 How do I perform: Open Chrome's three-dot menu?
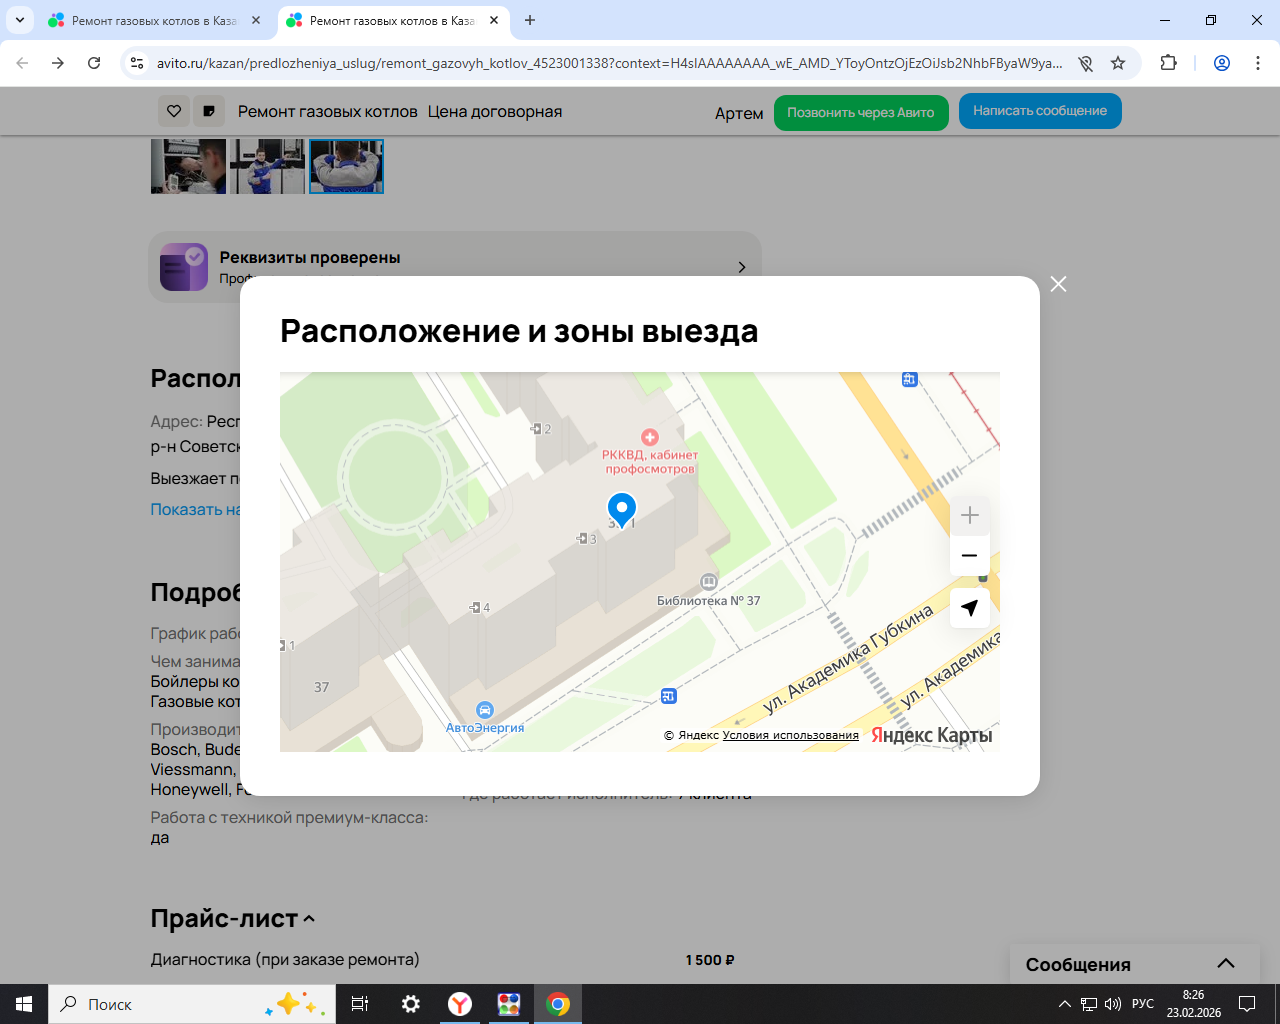(x=1258, y=63)
